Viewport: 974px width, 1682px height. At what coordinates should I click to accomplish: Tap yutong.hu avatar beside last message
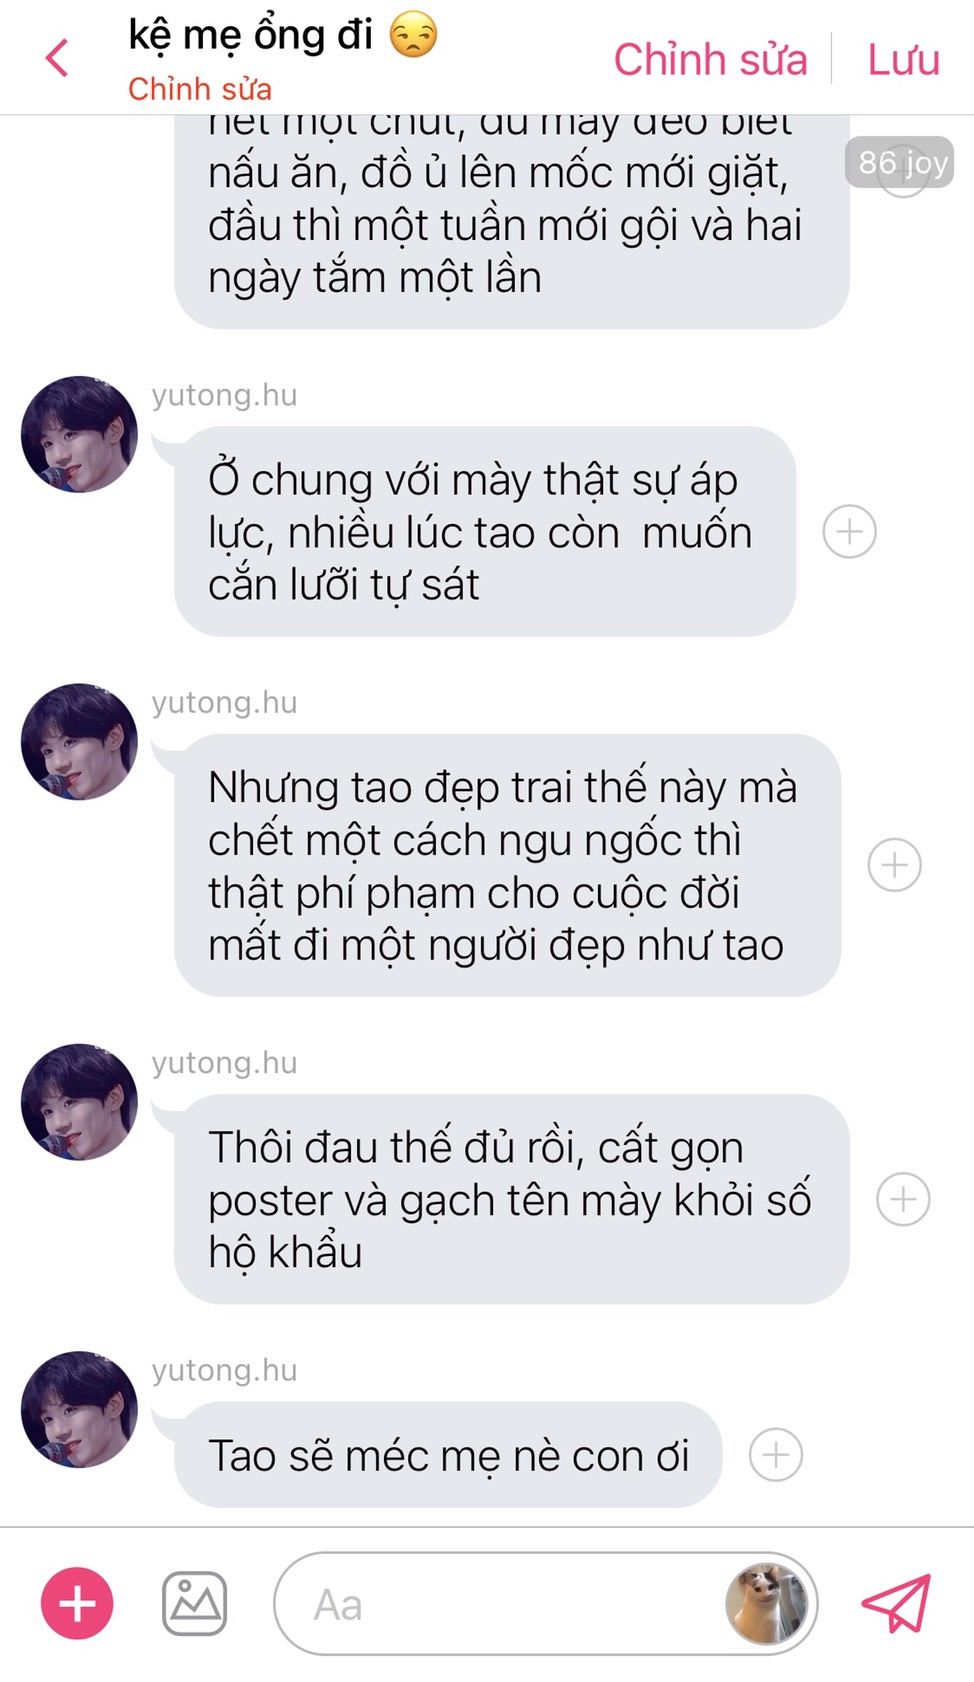(x=79, y=1409)
